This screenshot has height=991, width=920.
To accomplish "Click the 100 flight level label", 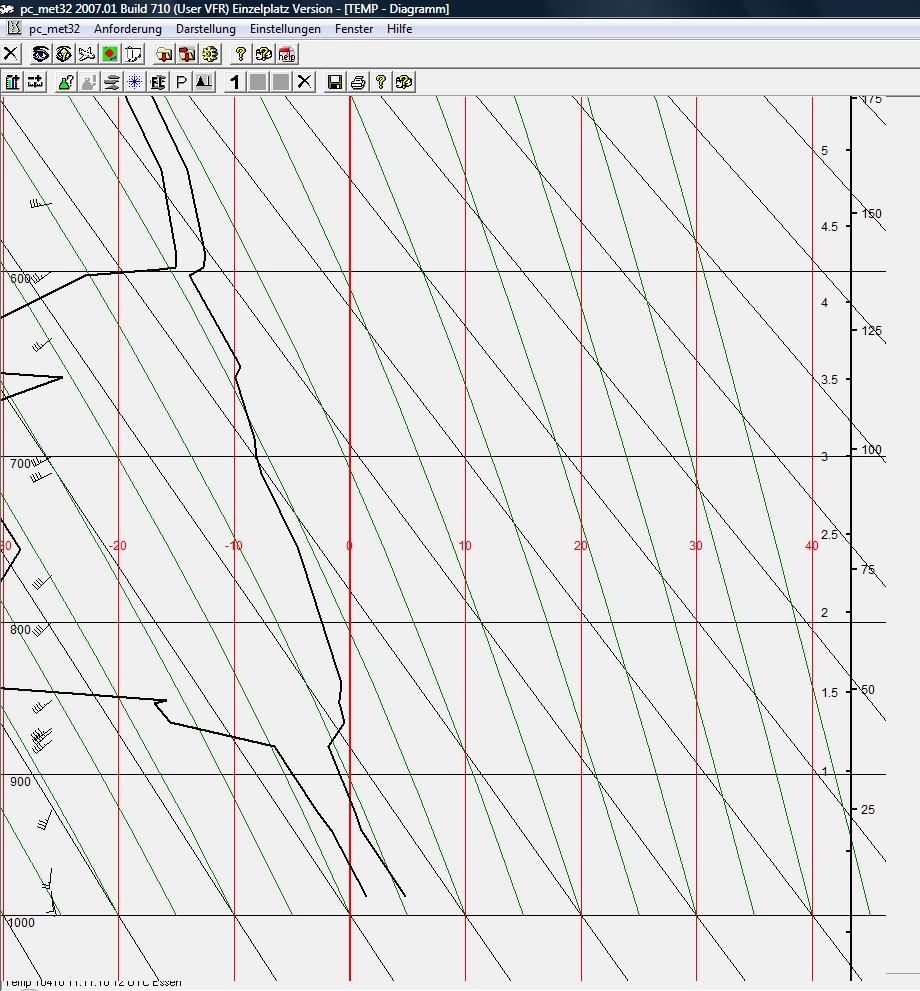I will point(871,449).
